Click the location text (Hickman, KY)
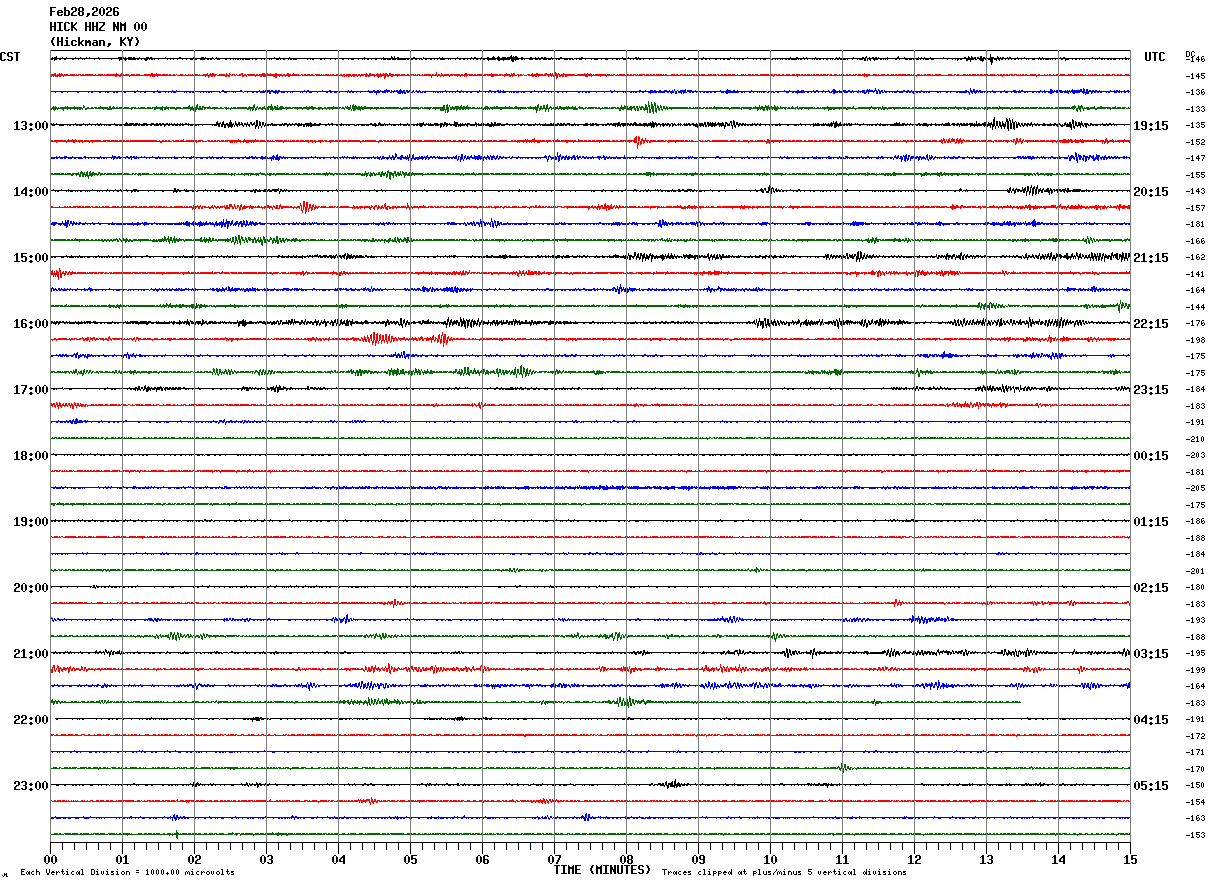Image resolution: width=1210 pixels, height=886 pixels. coord(95,42)
